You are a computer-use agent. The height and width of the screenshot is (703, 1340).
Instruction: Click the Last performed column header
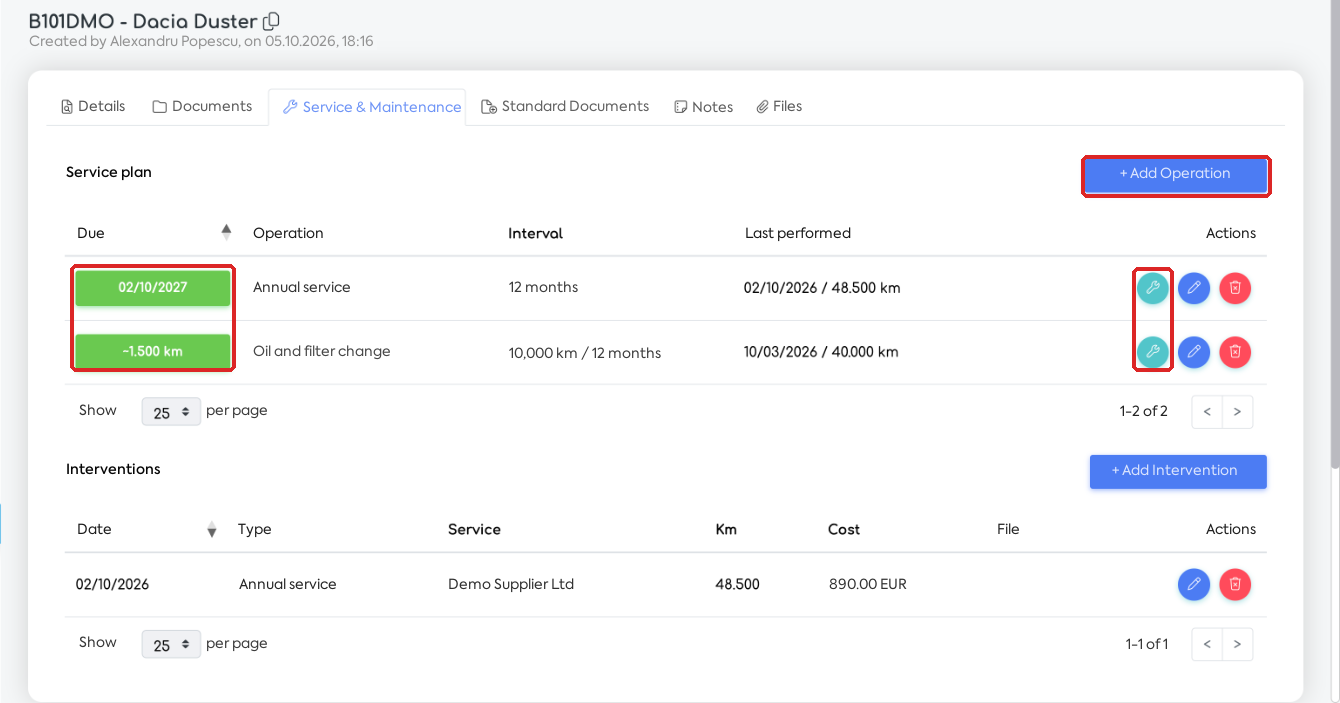(x=798, y=233)
